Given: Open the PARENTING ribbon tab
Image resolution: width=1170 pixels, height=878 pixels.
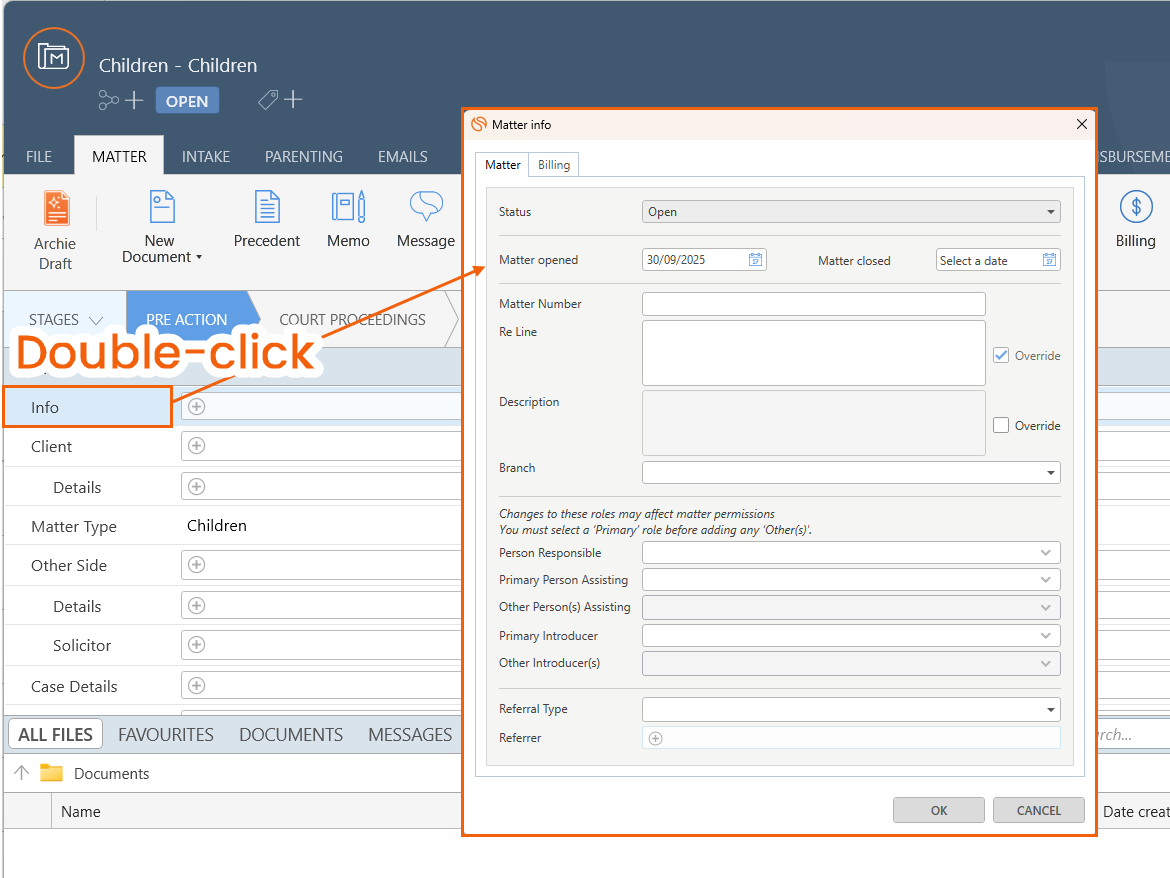Looking at the screenshot, I should coord(303,157).
